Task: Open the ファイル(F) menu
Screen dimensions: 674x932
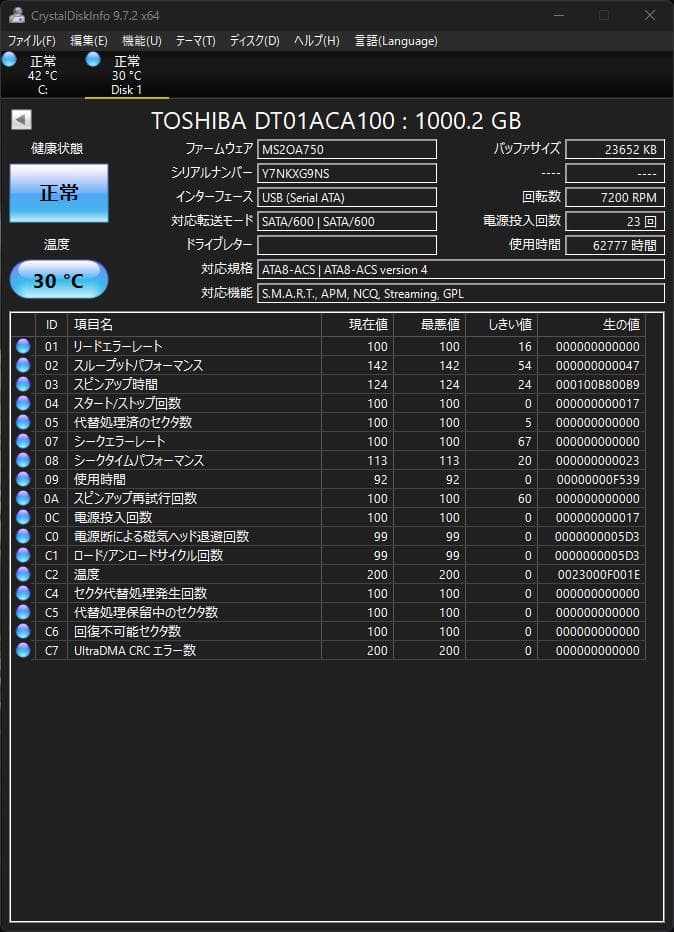Action: click(32, 41)
